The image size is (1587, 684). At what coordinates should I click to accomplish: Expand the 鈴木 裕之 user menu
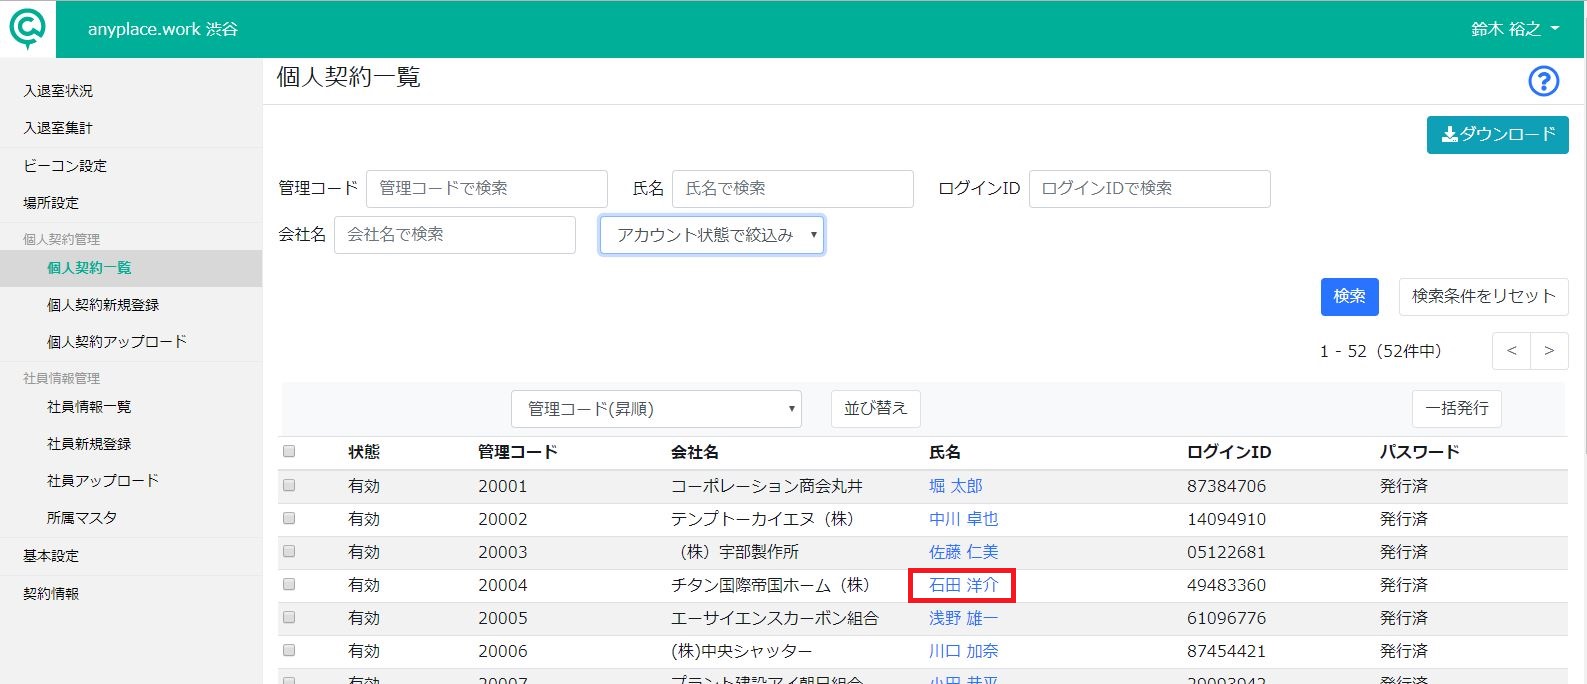point(1514,29)
